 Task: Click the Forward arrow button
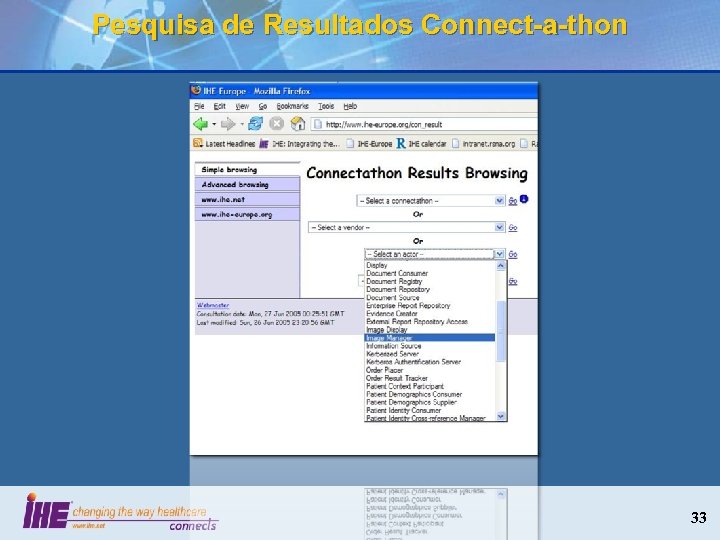(x=228, y=124)
